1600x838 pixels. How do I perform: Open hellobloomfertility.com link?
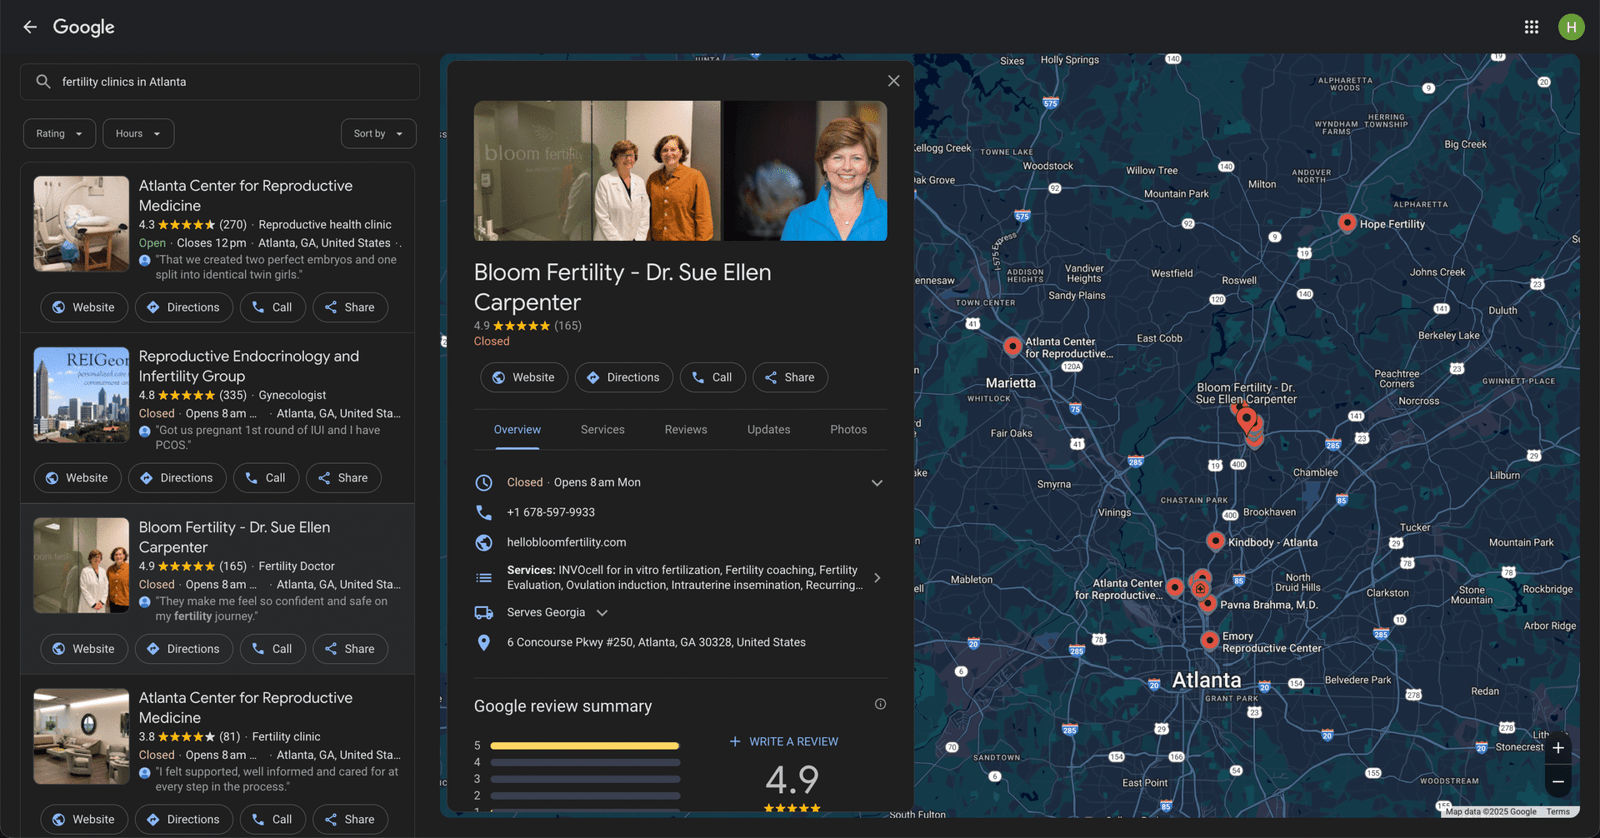coord(567,542)
